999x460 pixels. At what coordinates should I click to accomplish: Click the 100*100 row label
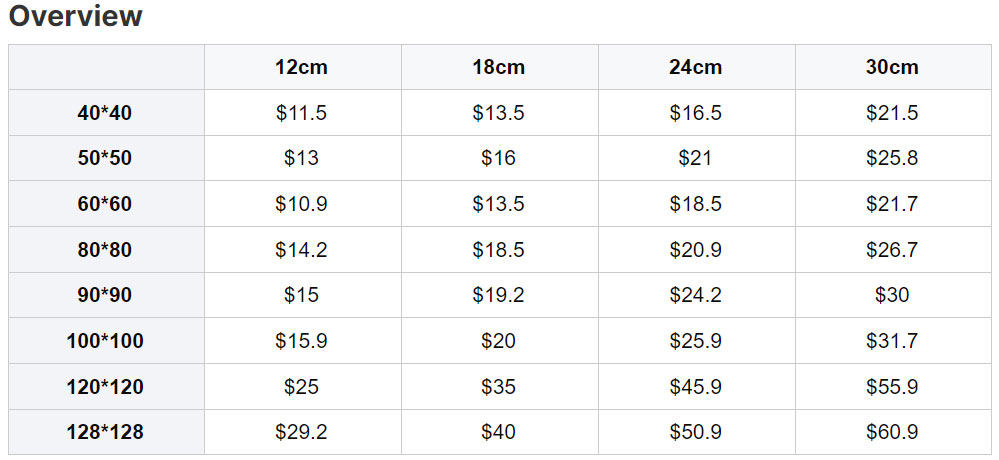tap(106, 341)
